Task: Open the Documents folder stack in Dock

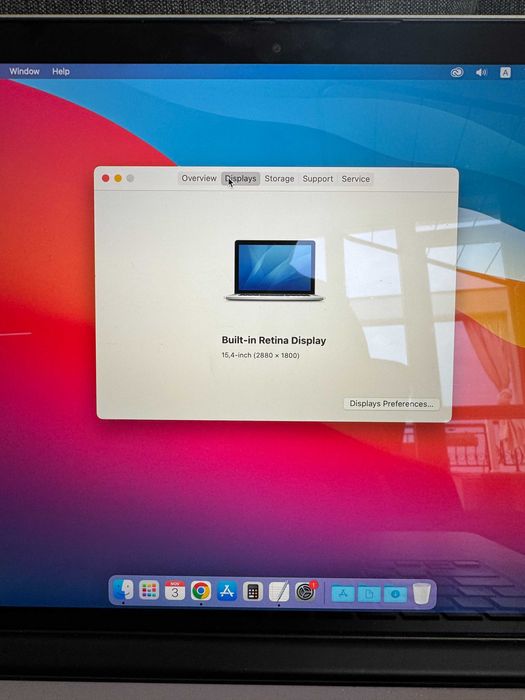Action: click(369, 594)
